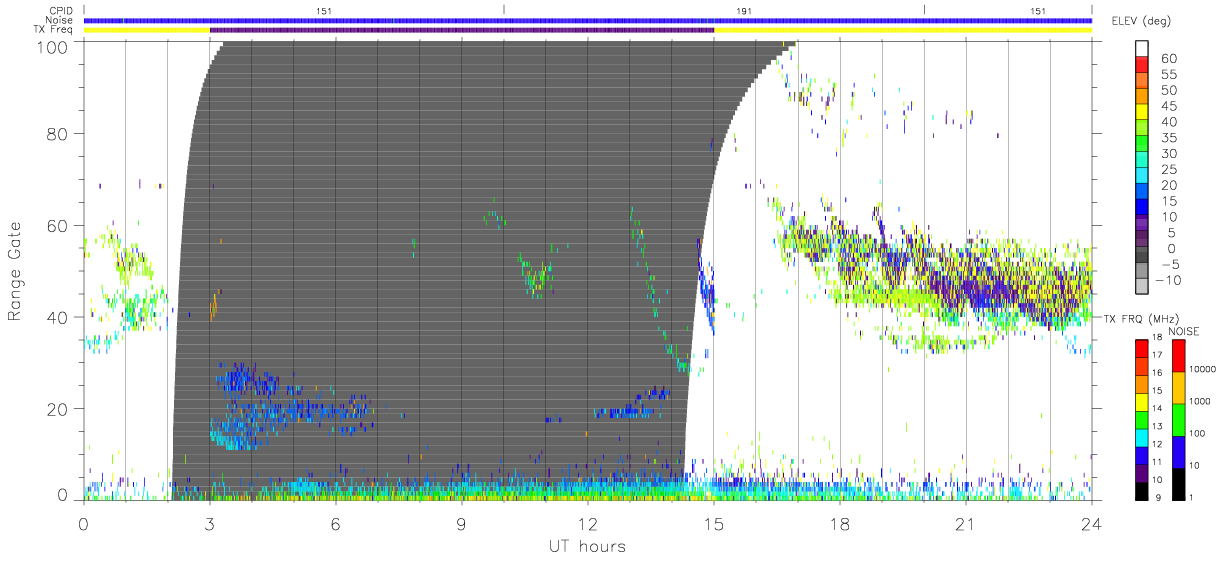Click the Range Gate axis label

[x=15, y=271]
